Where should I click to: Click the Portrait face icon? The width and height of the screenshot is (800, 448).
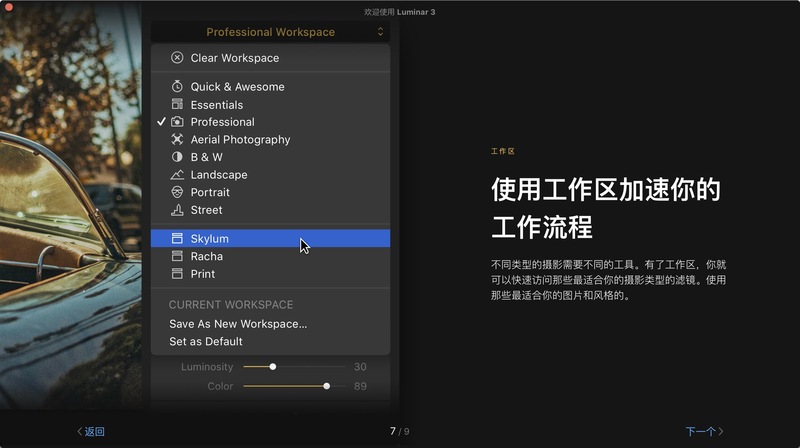coord(177,192)
